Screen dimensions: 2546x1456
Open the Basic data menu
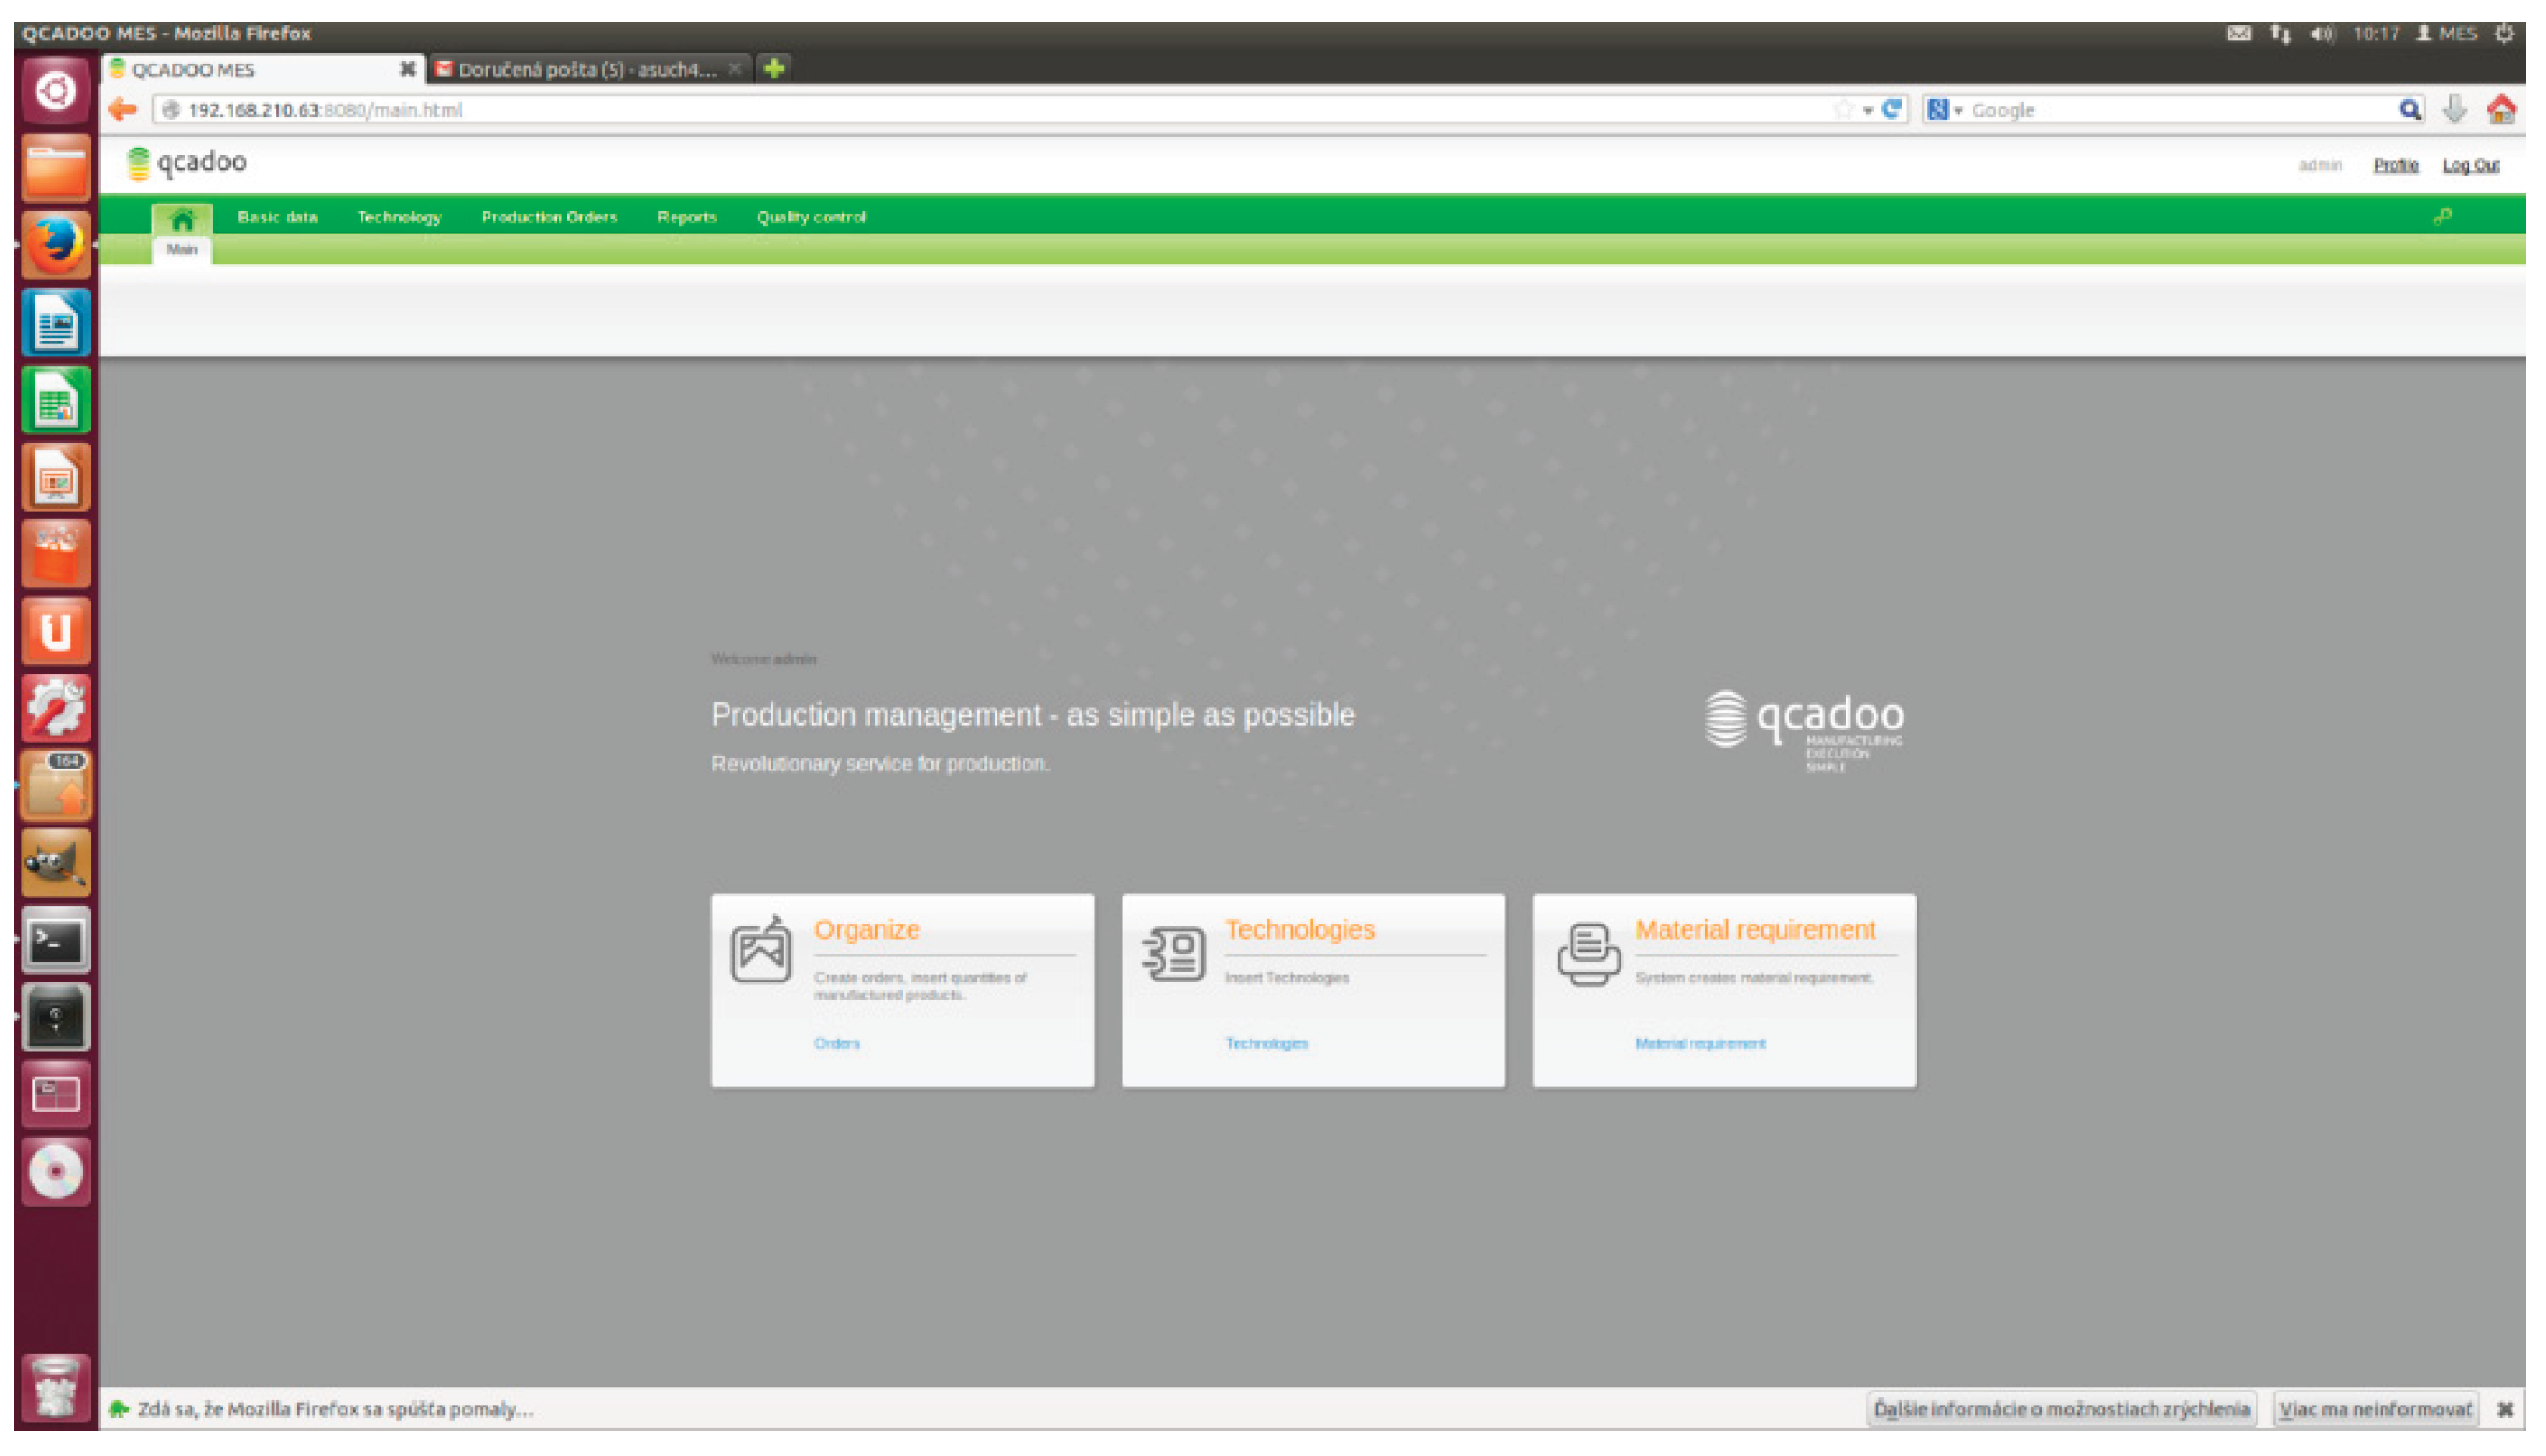click(277, 217)
